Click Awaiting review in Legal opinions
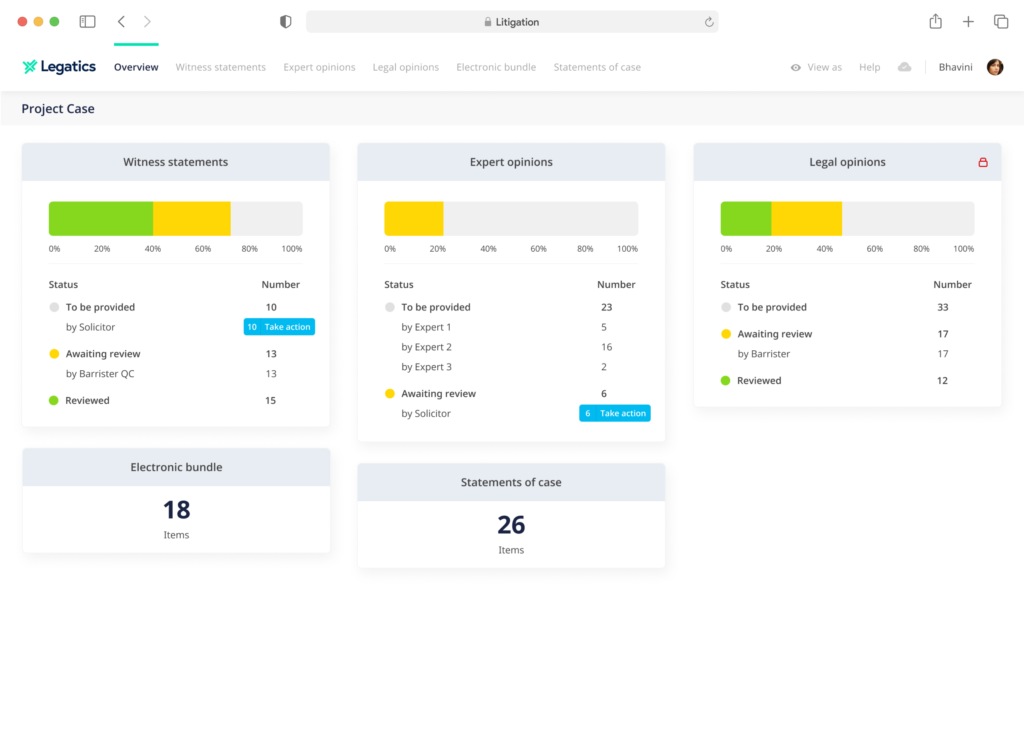Screen dimensions: 1024x745 click(x=775, y=334)
